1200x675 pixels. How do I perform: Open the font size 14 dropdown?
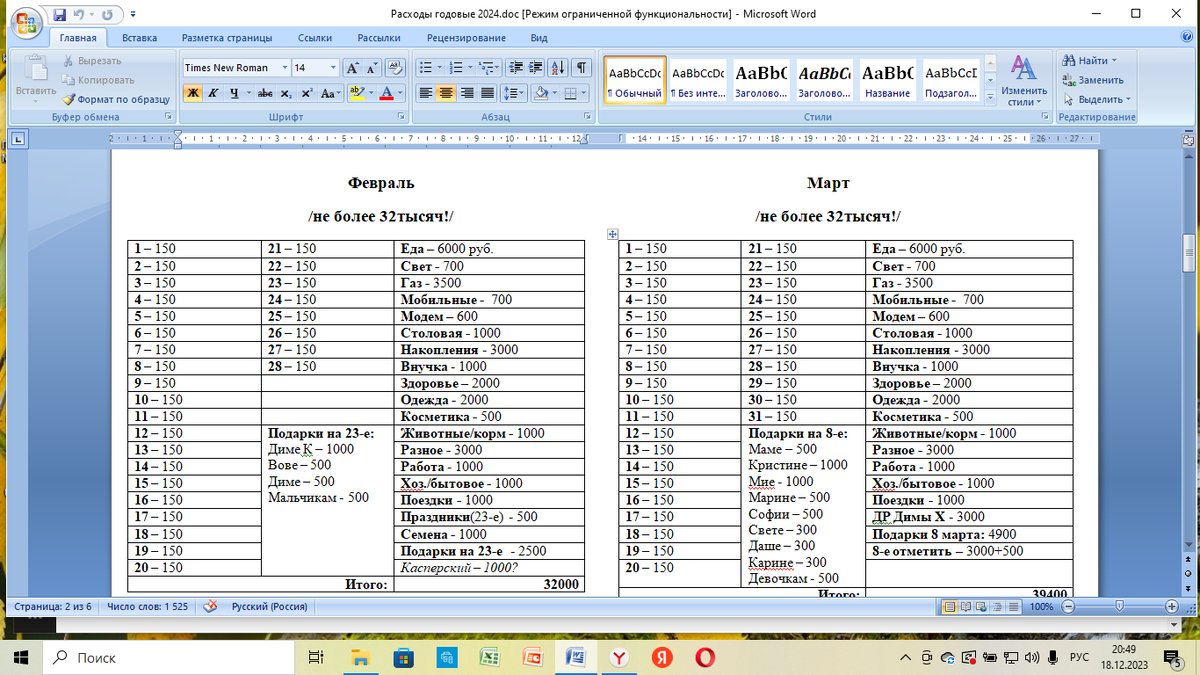click(x=333, y=68)
